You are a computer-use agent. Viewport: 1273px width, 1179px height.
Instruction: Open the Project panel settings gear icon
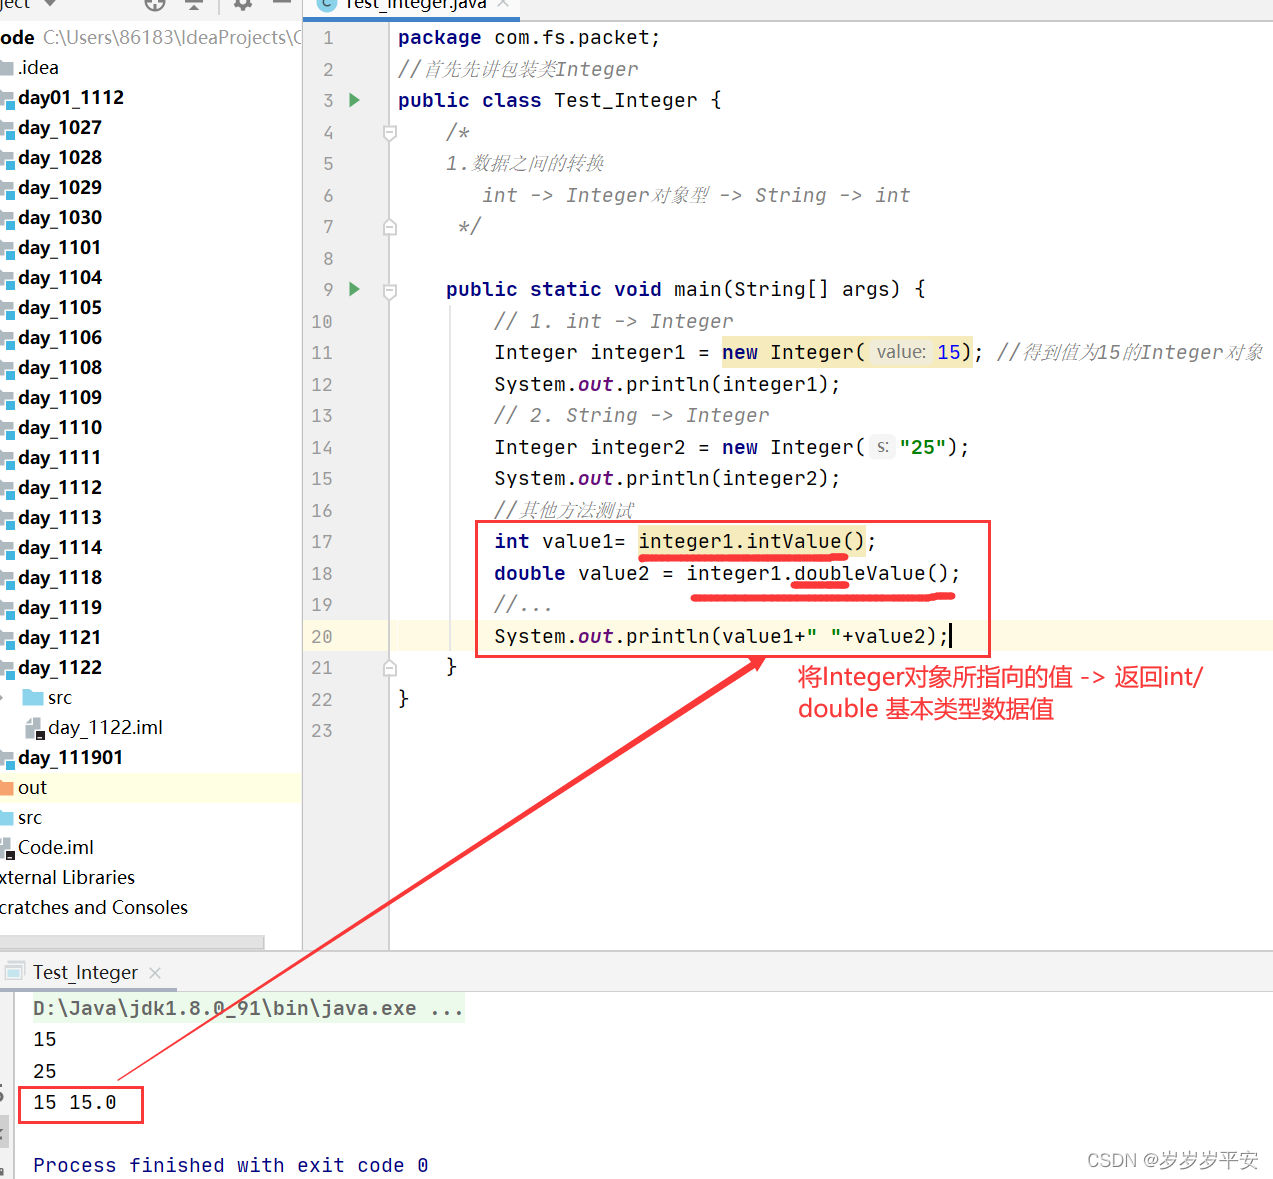point(241,6)
